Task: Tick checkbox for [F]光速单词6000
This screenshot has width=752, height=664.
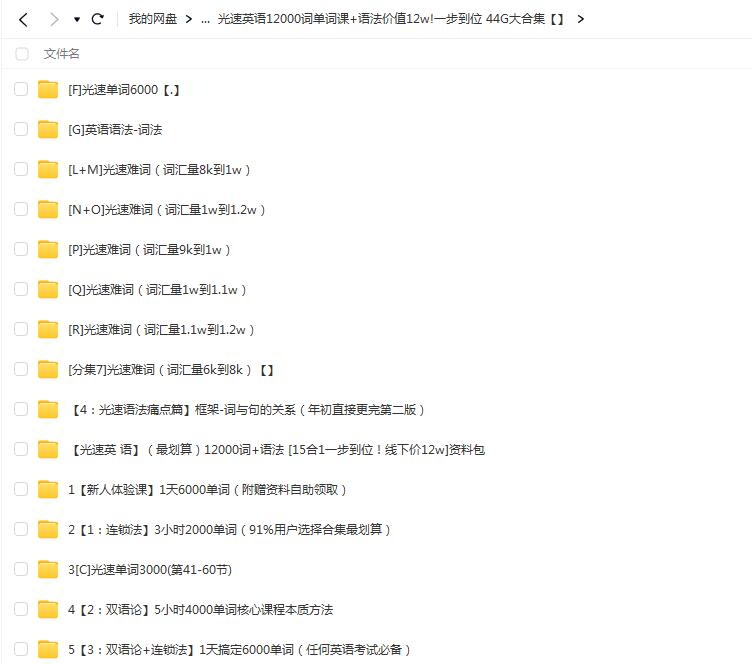Action: (x=21, y=89)
